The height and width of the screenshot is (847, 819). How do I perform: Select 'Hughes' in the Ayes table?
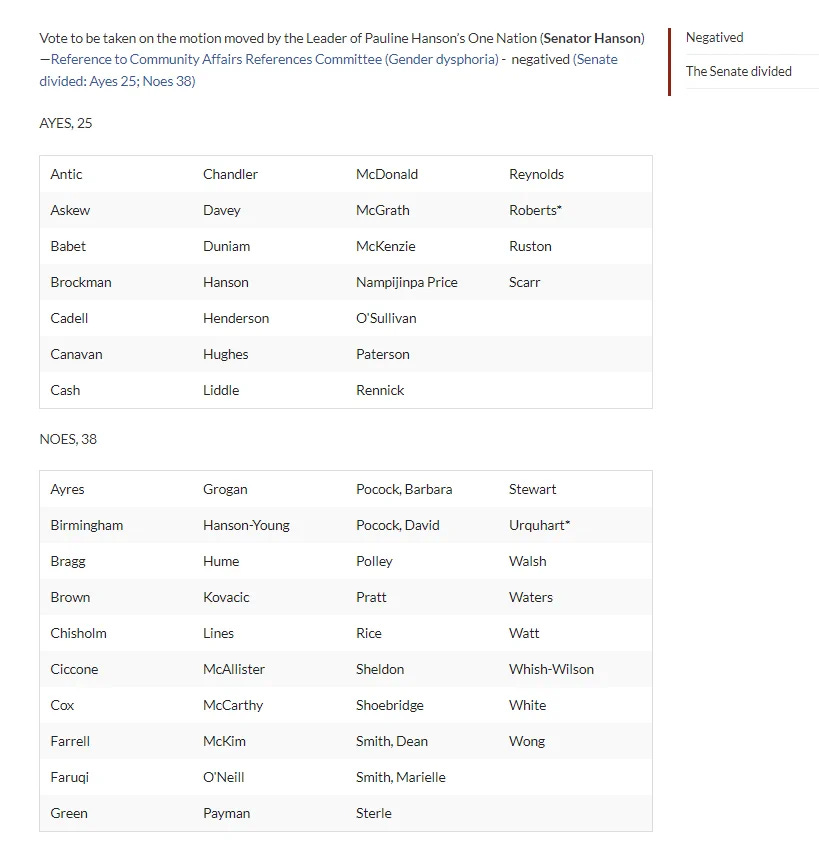226,354
